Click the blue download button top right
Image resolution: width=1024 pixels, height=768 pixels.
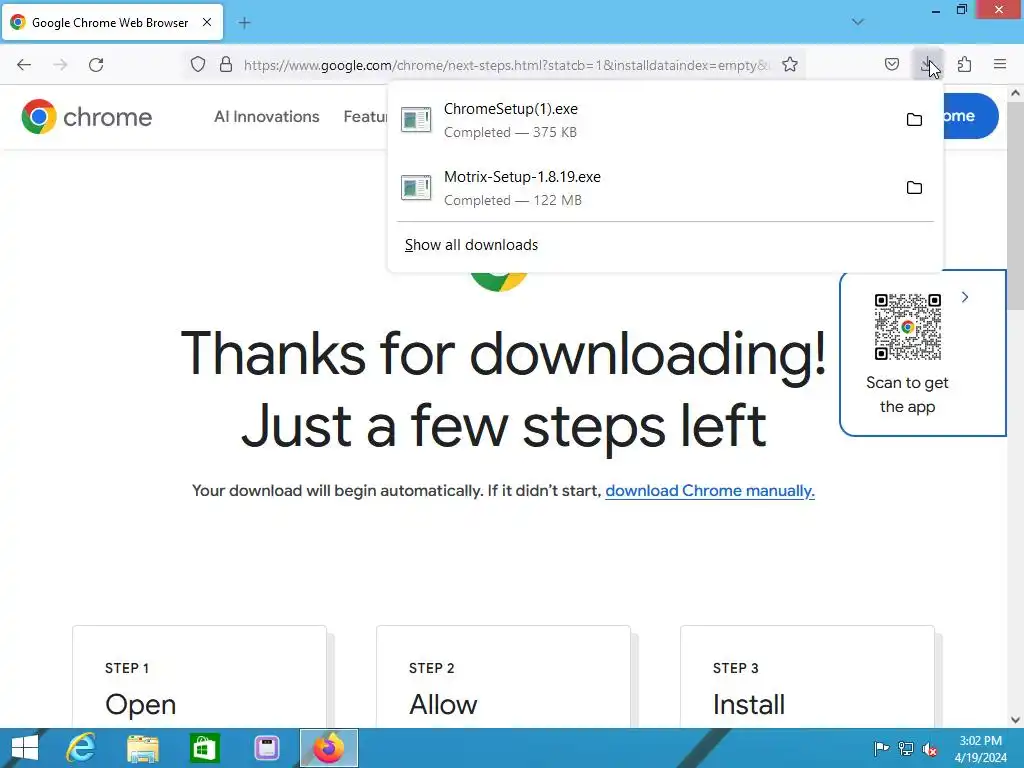point(970,116)
